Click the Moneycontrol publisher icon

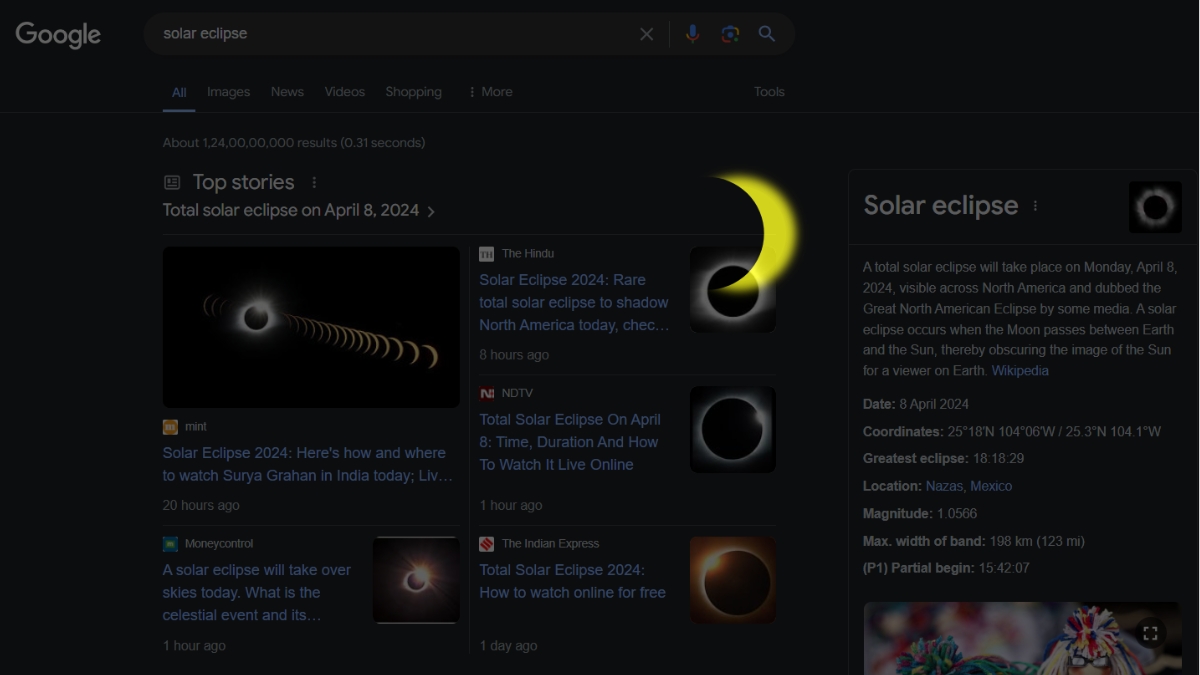pos(170,543)
